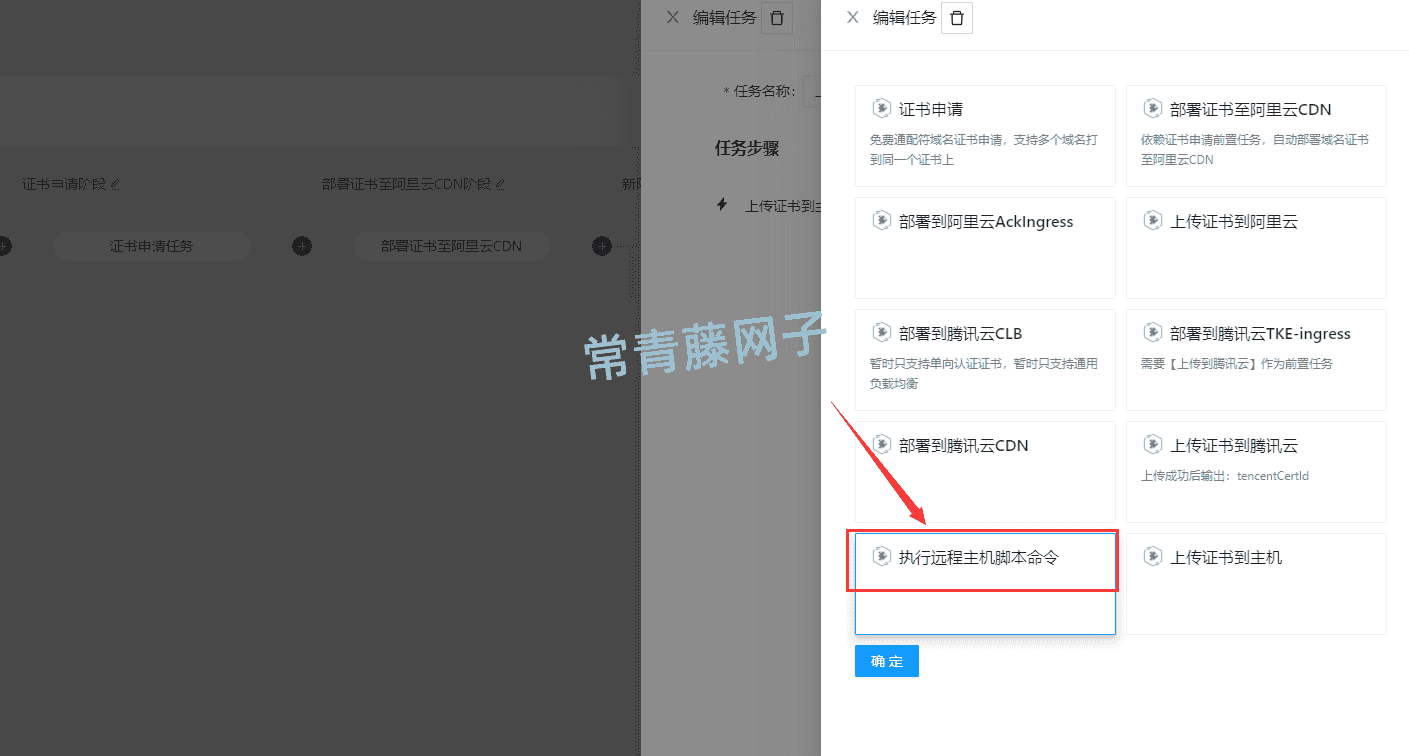Click the icon beside 部署到腾讯云CLB
This screenshot has height=756, width=1409.
[x=881, y=332]
